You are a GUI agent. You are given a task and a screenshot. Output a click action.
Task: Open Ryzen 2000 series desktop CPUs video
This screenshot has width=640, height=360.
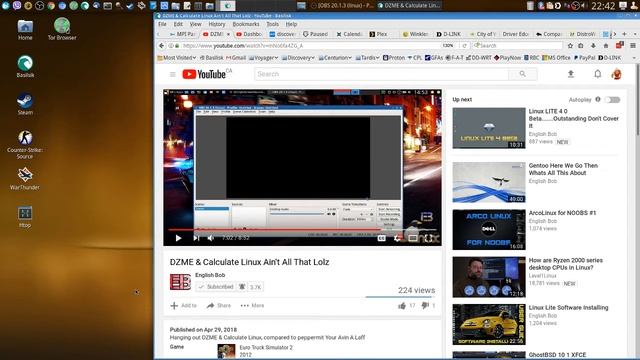(x=565, y=264)
